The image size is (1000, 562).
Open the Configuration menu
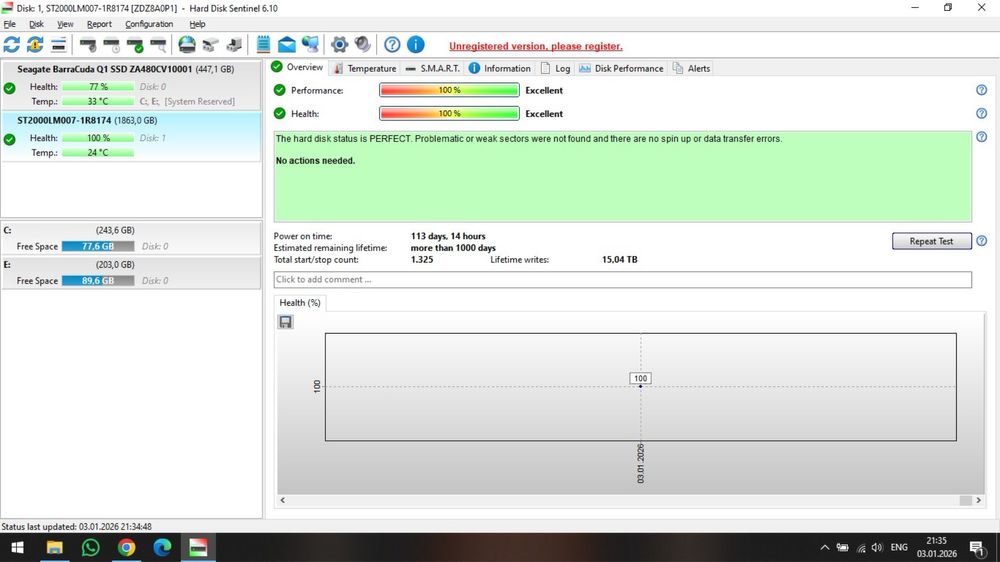click(149, 24)
